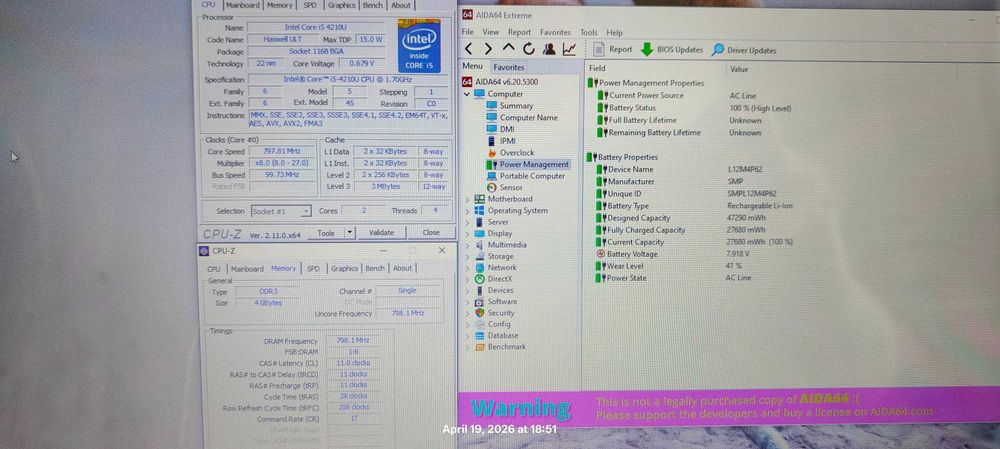Switch to SPD tab in lower CPU-Z

[x=313, y=269]
